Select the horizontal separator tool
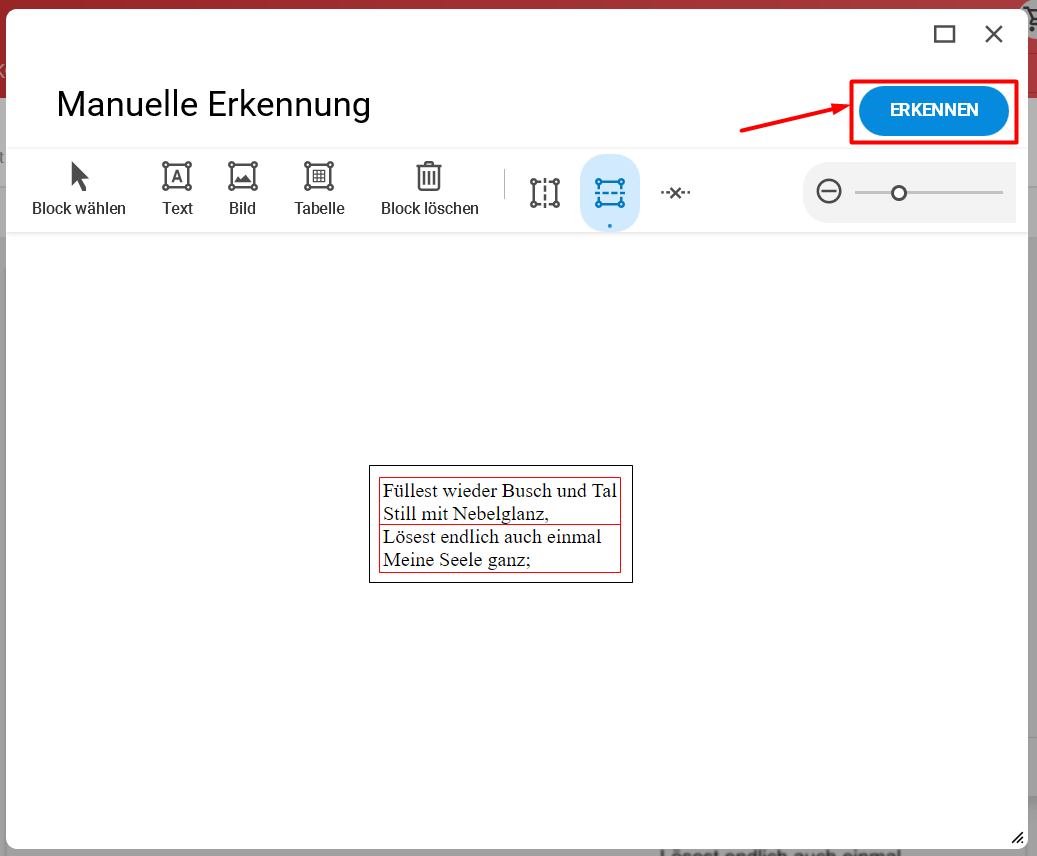1037x856 pixels. [610, 193]
